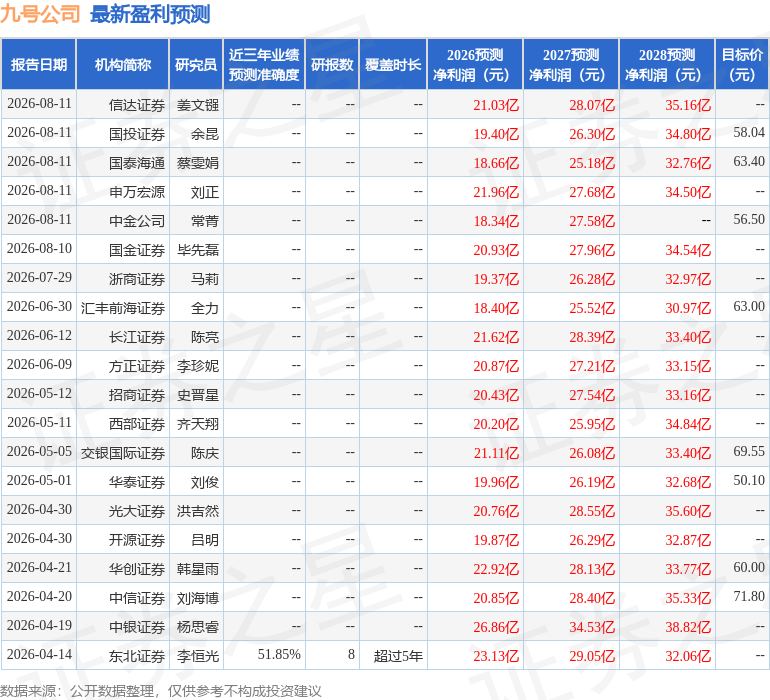This screenshot has width=770, height=700.
Task: Select the 2026-04-20 中信证券 report date
Action: (x=39, y=596)
